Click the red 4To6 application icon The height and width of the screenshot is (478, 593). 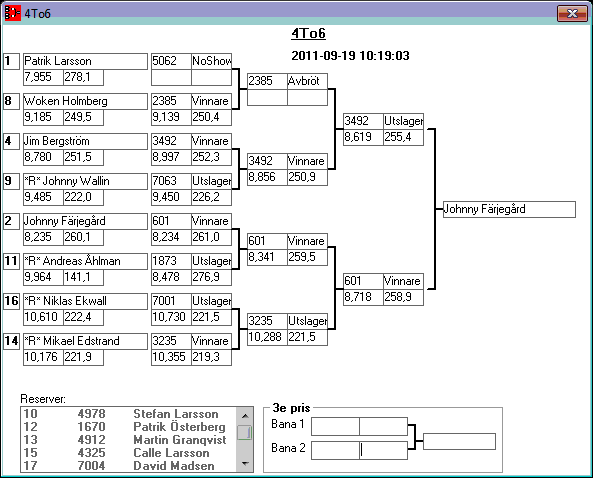pyautogui.click(x=12, y=13)
